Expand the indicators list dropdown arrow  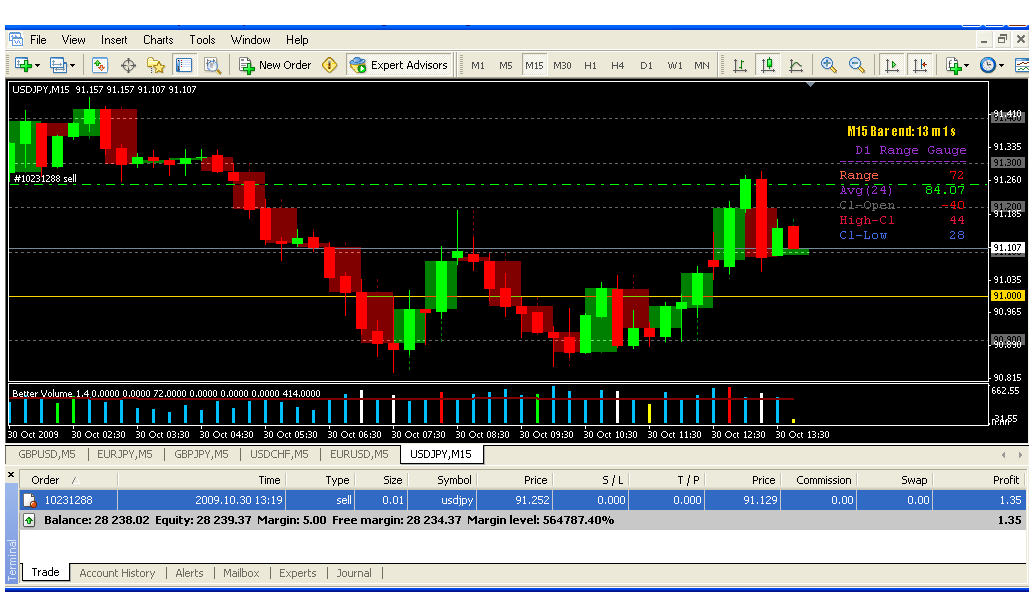[966, 66]
